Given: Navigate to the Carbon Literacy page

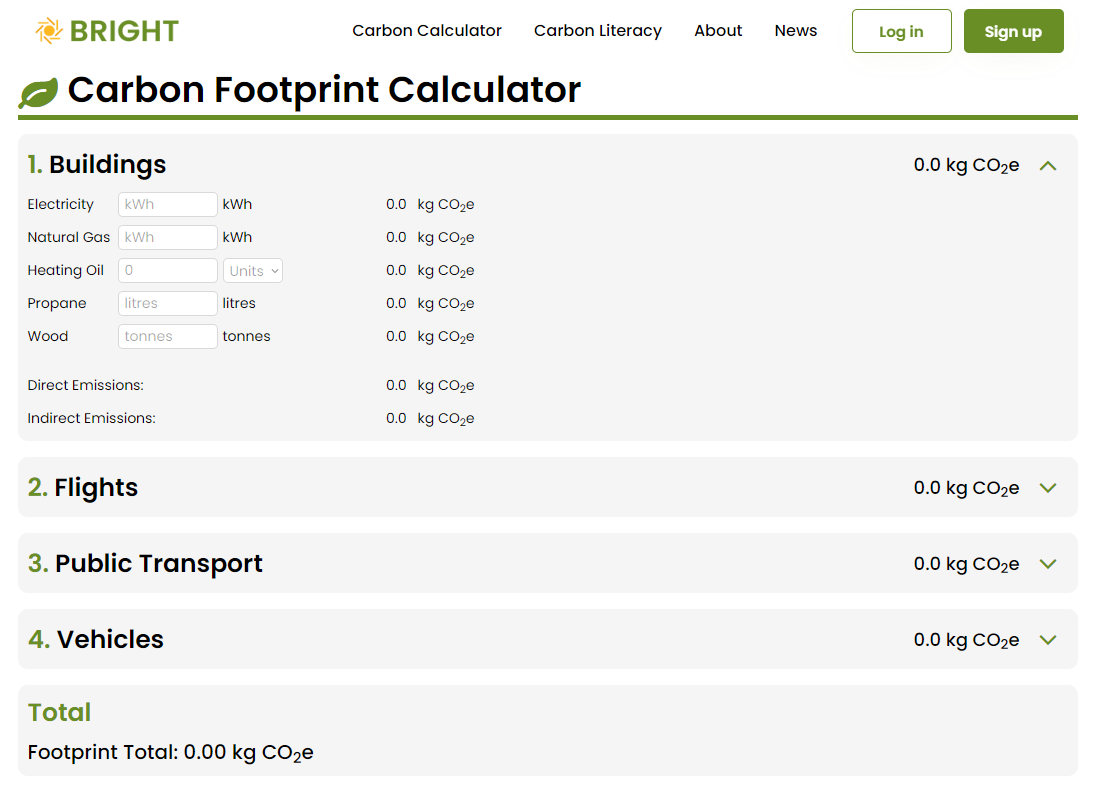Looking at the screenshot, I should click(x=597, y=31).
